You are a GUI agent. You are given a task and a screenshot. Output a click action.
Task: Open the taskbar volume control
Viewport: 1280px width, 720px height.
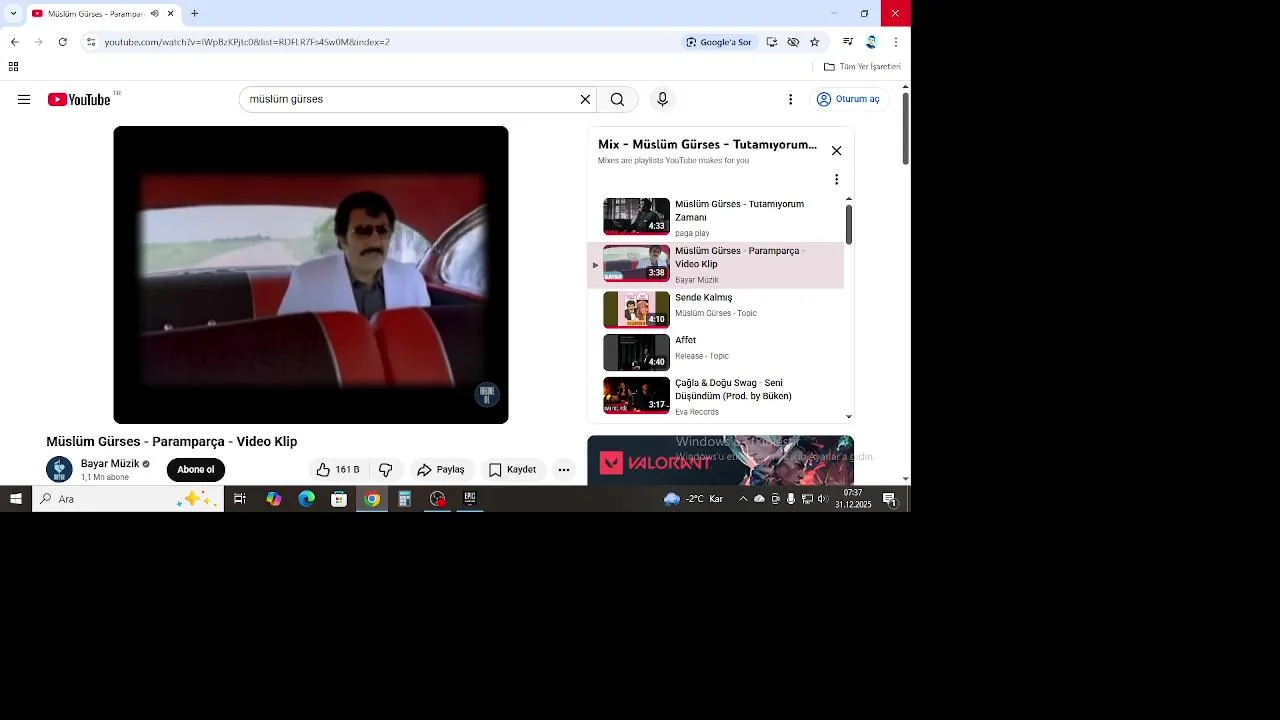823,499
